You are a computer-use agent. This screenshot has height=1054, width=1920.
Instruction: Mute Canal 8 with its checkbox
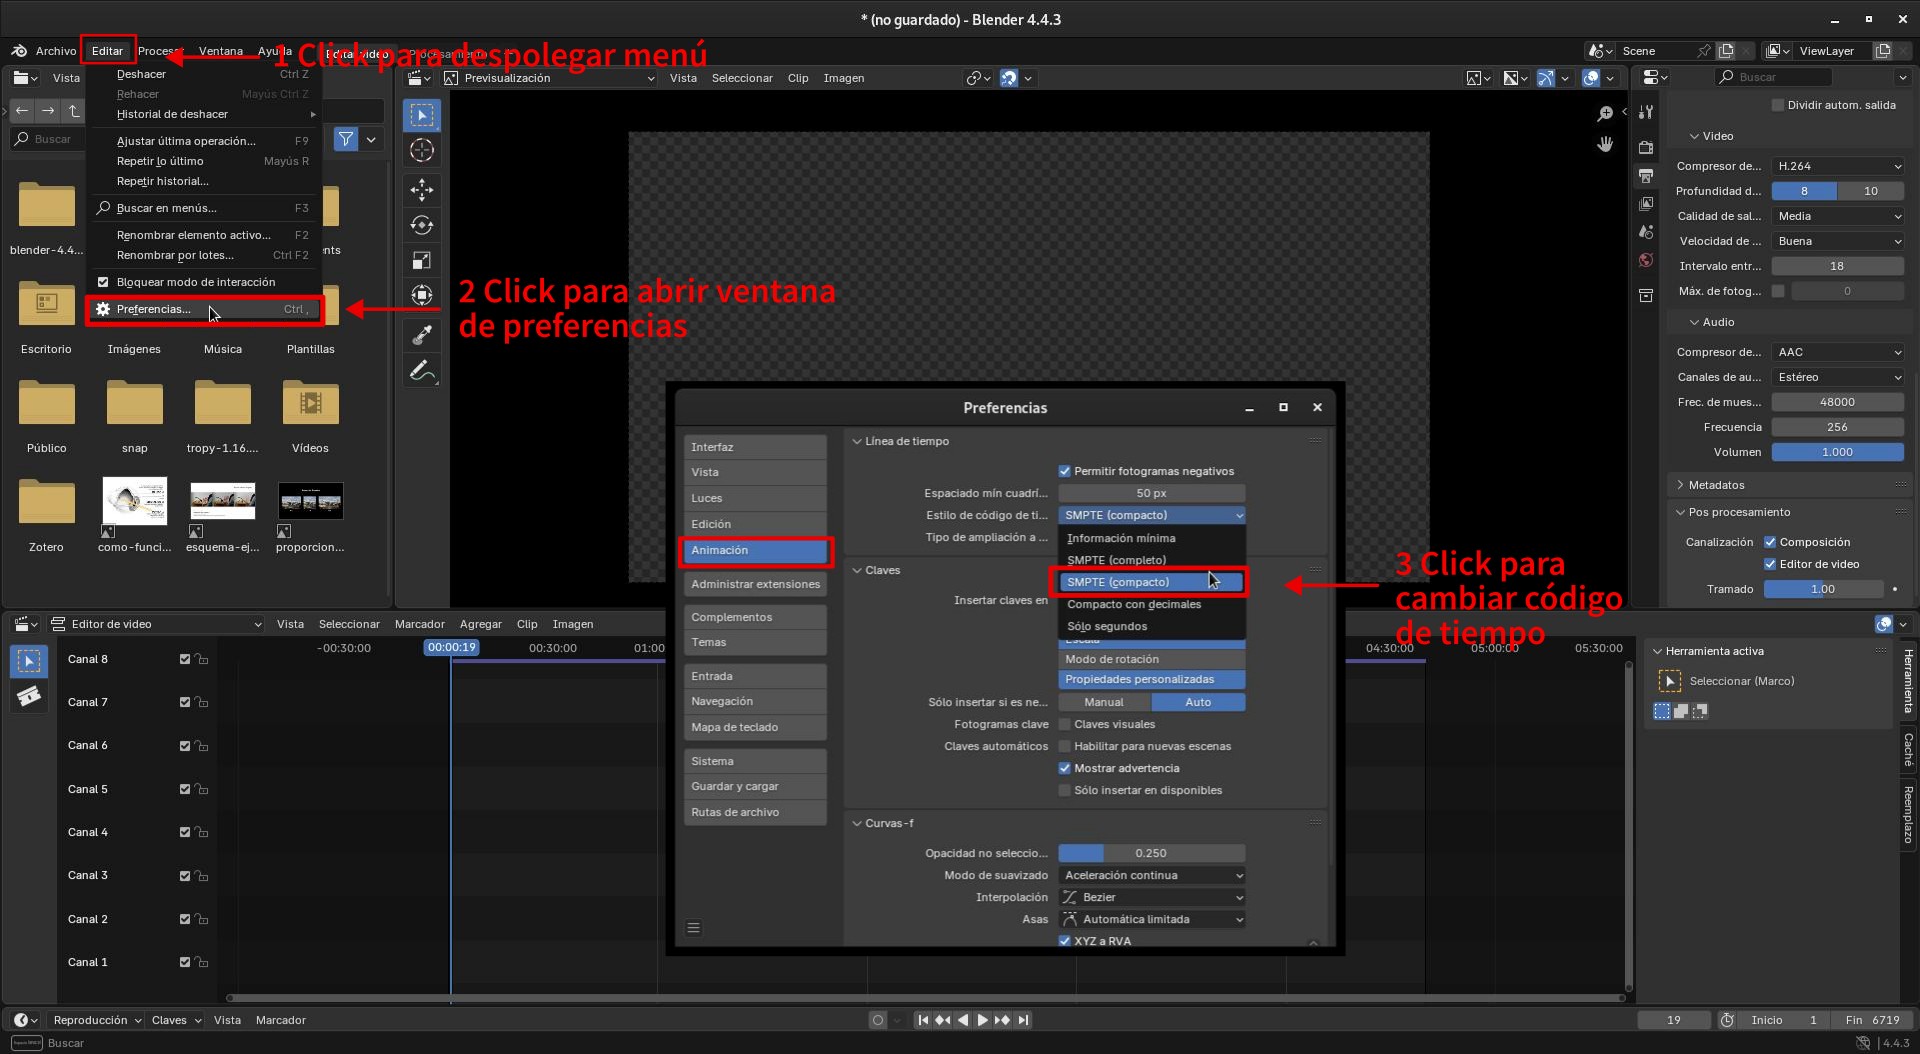(184, 659)
